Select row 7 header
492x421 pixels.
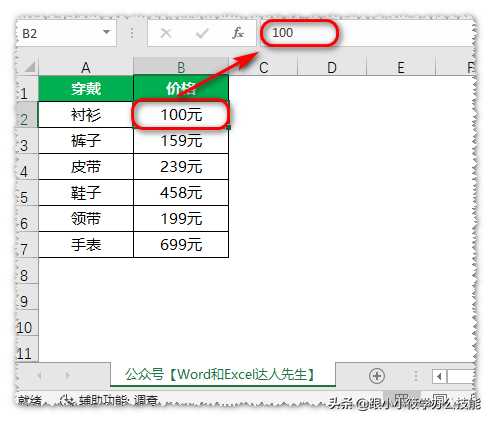pos(27,245)
